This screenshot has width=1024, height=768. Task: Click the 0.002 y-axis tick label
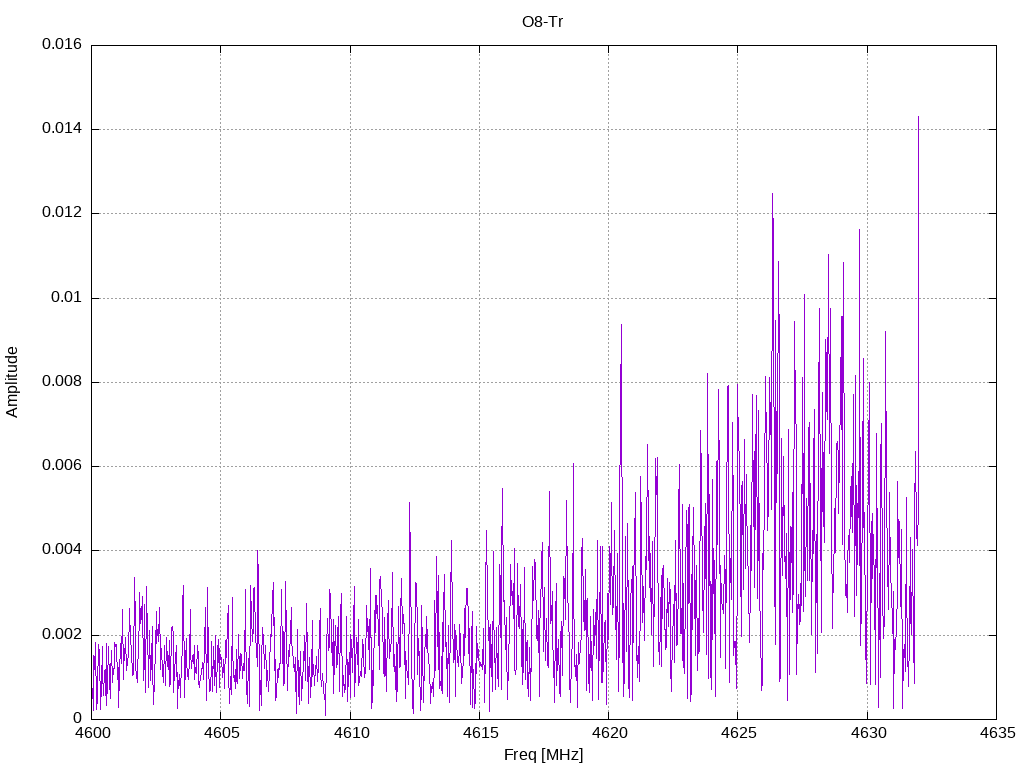pyautogui.click(x=62, y=634)
